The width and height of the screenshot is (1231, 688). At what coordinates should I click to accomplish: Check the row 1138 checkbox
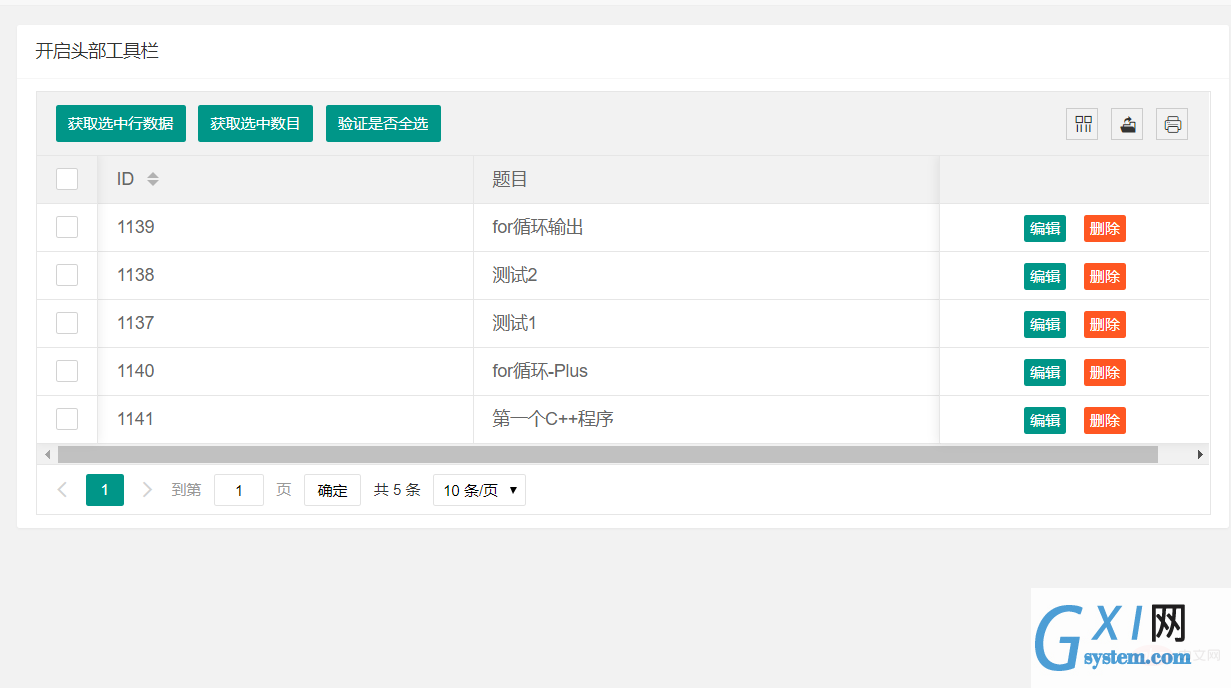coord(67,275)
